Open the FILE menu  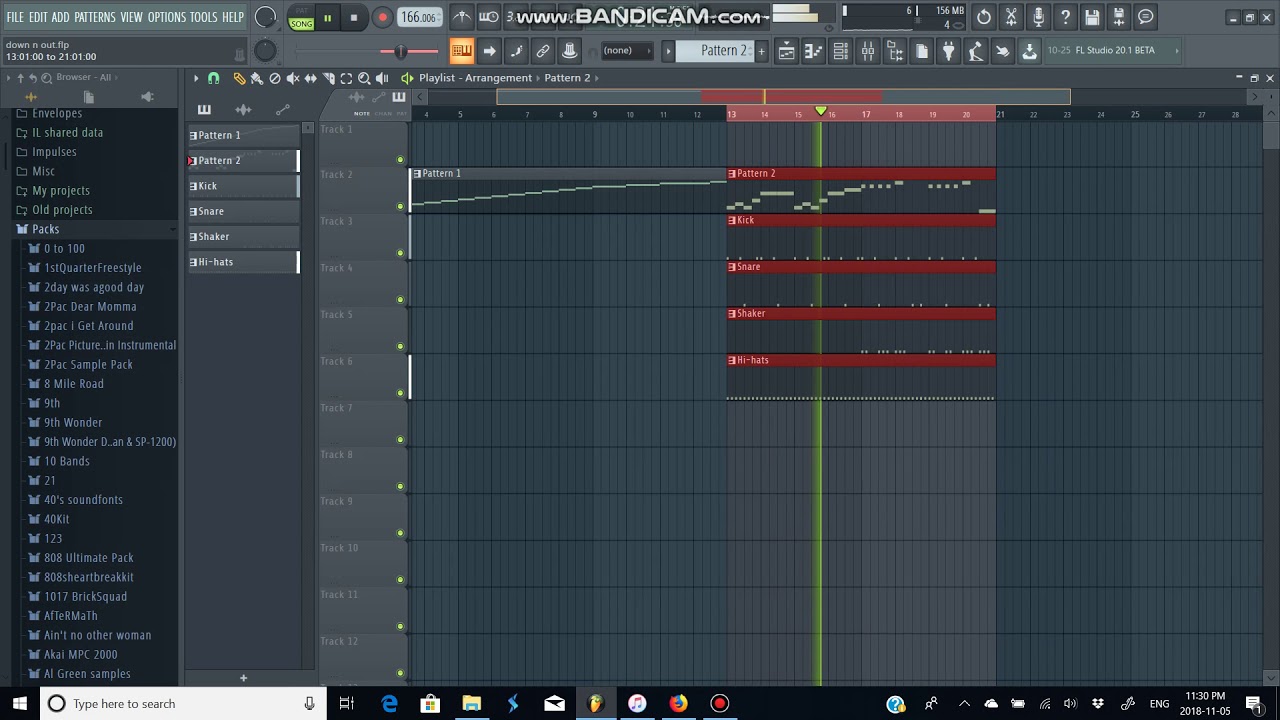coord(15,17)
